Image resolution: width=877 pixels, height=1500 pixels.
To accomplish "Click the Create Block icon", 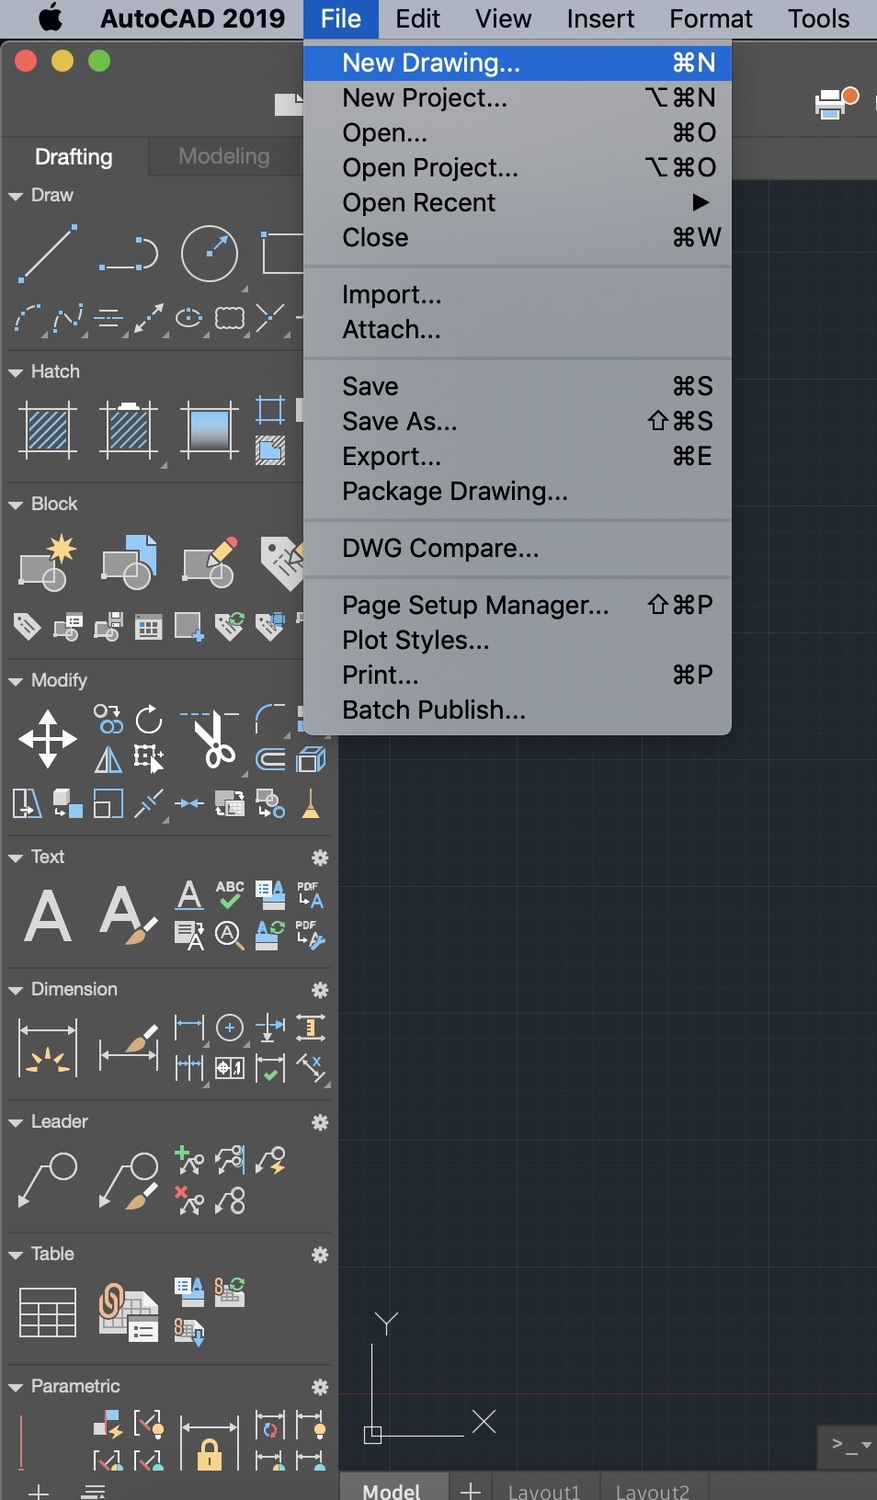I will pos(47,562).
